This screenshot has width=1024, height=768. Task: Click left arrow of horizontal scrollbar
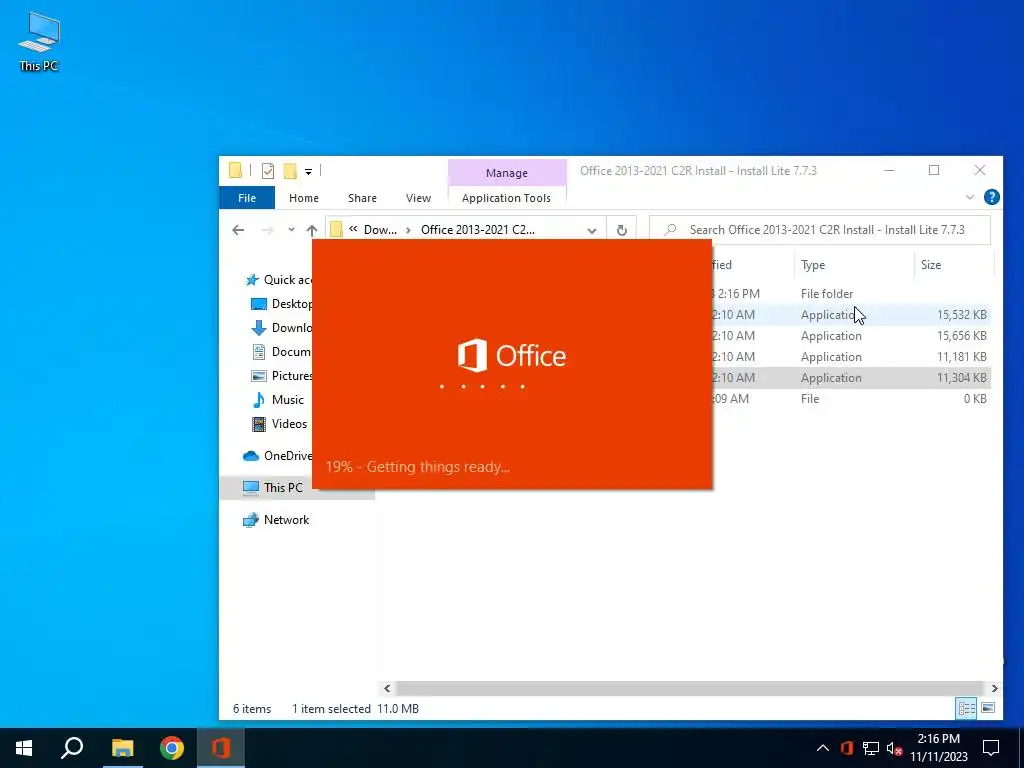[x=387, y=688]
